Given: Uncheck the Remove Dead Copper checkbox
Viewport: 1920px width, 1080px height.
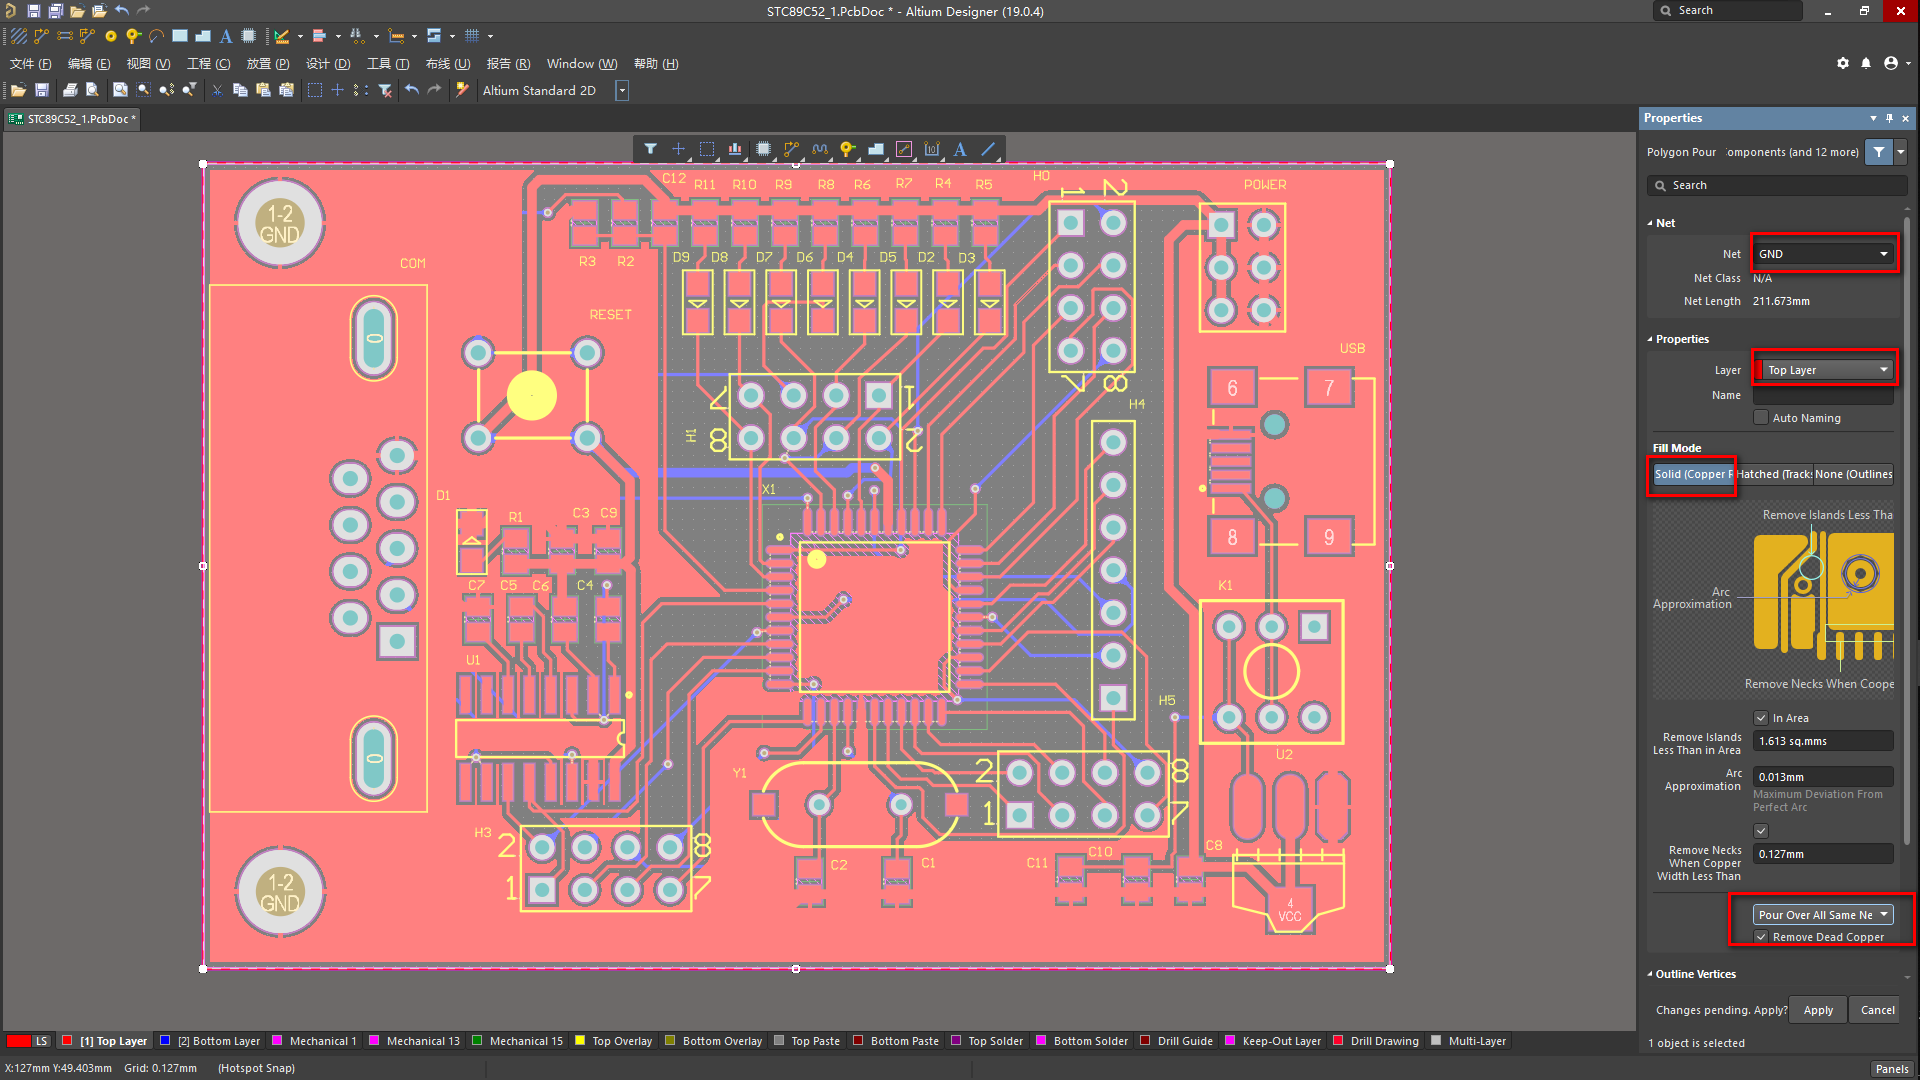Looking at the screenshot, I should tap(1761, 937).
